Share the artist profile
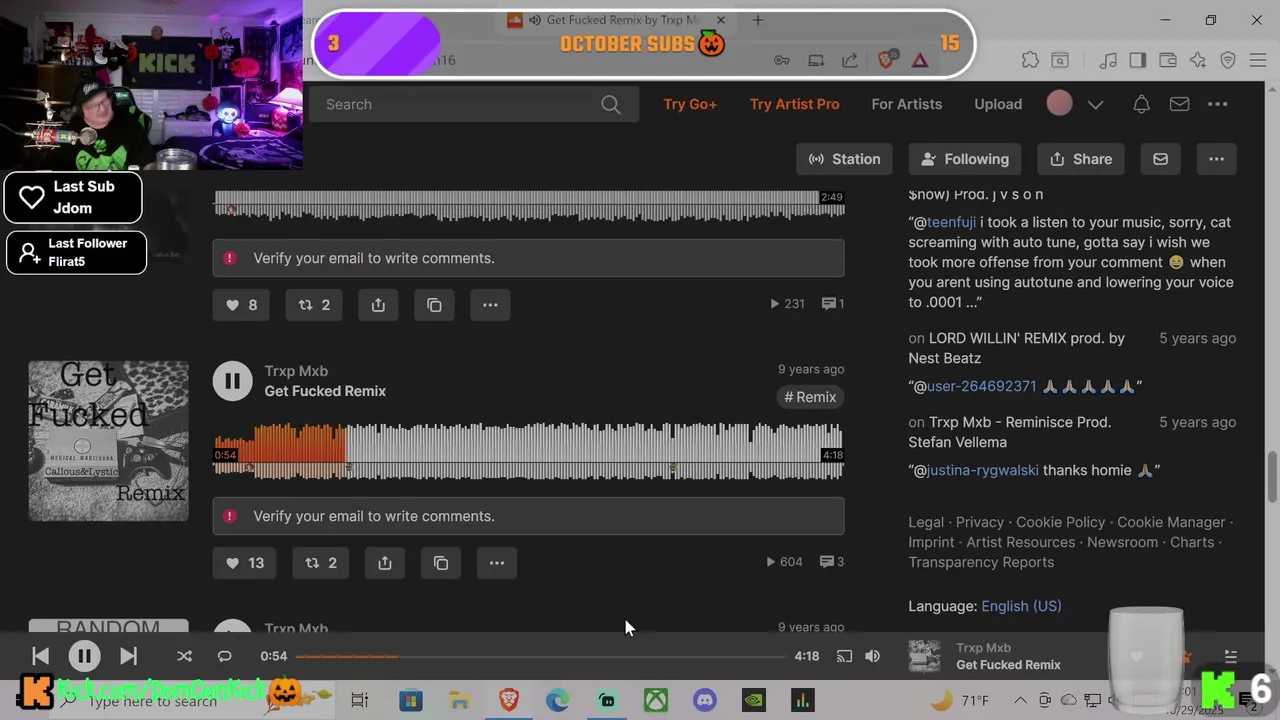This screenshot has width=1280, height=720. [x=1081, y=159]
